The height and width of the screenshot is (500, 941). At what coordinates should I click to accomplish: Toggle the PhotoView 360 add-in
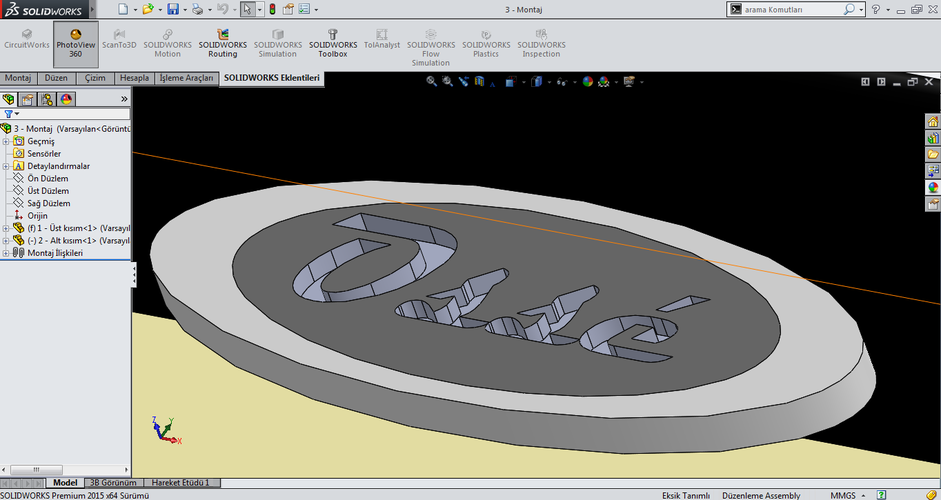click(x=76, y=44)
